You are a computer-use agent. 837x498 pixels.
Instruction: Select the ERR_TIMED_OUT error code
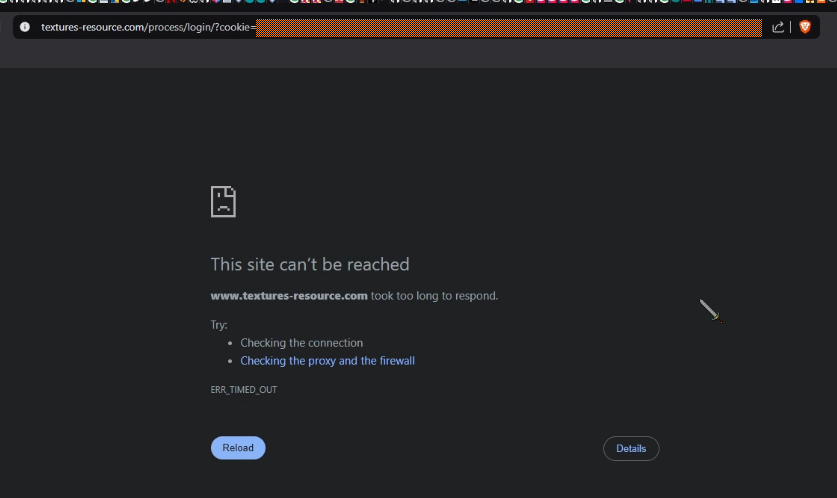[x=243, y=390]
